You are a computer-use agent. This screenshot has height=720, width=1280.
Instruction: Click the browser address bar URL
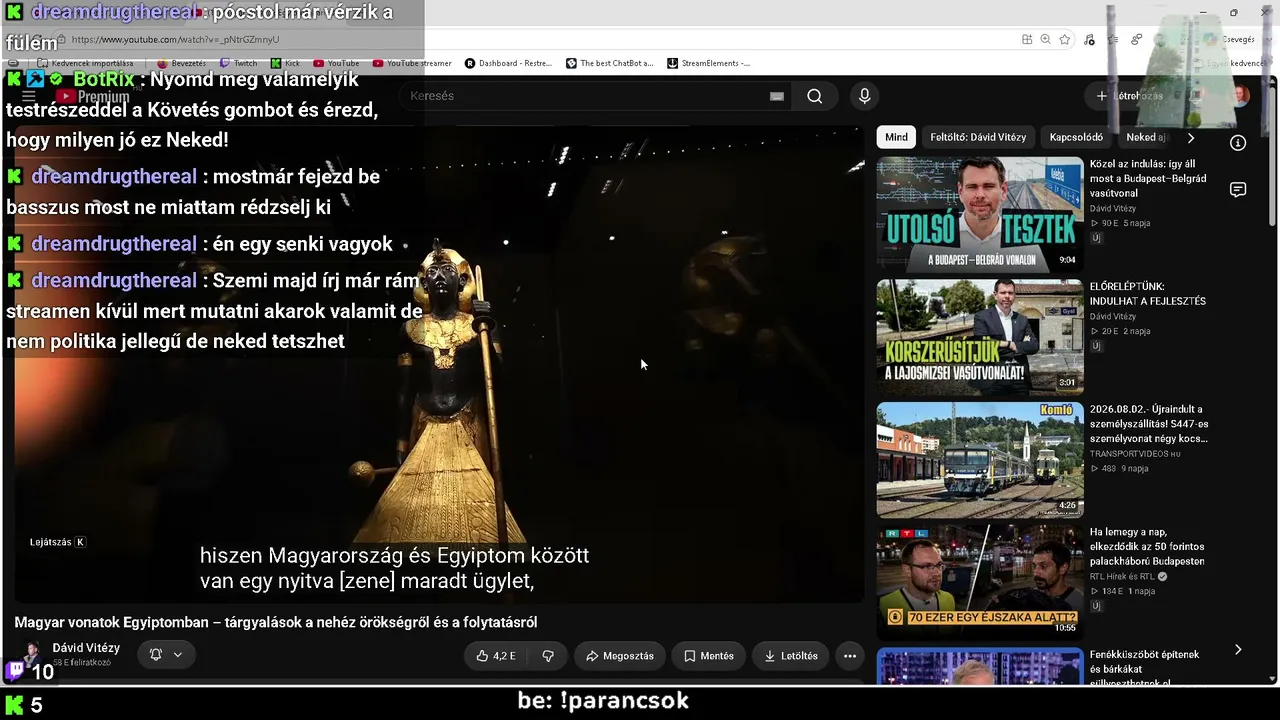175,39
